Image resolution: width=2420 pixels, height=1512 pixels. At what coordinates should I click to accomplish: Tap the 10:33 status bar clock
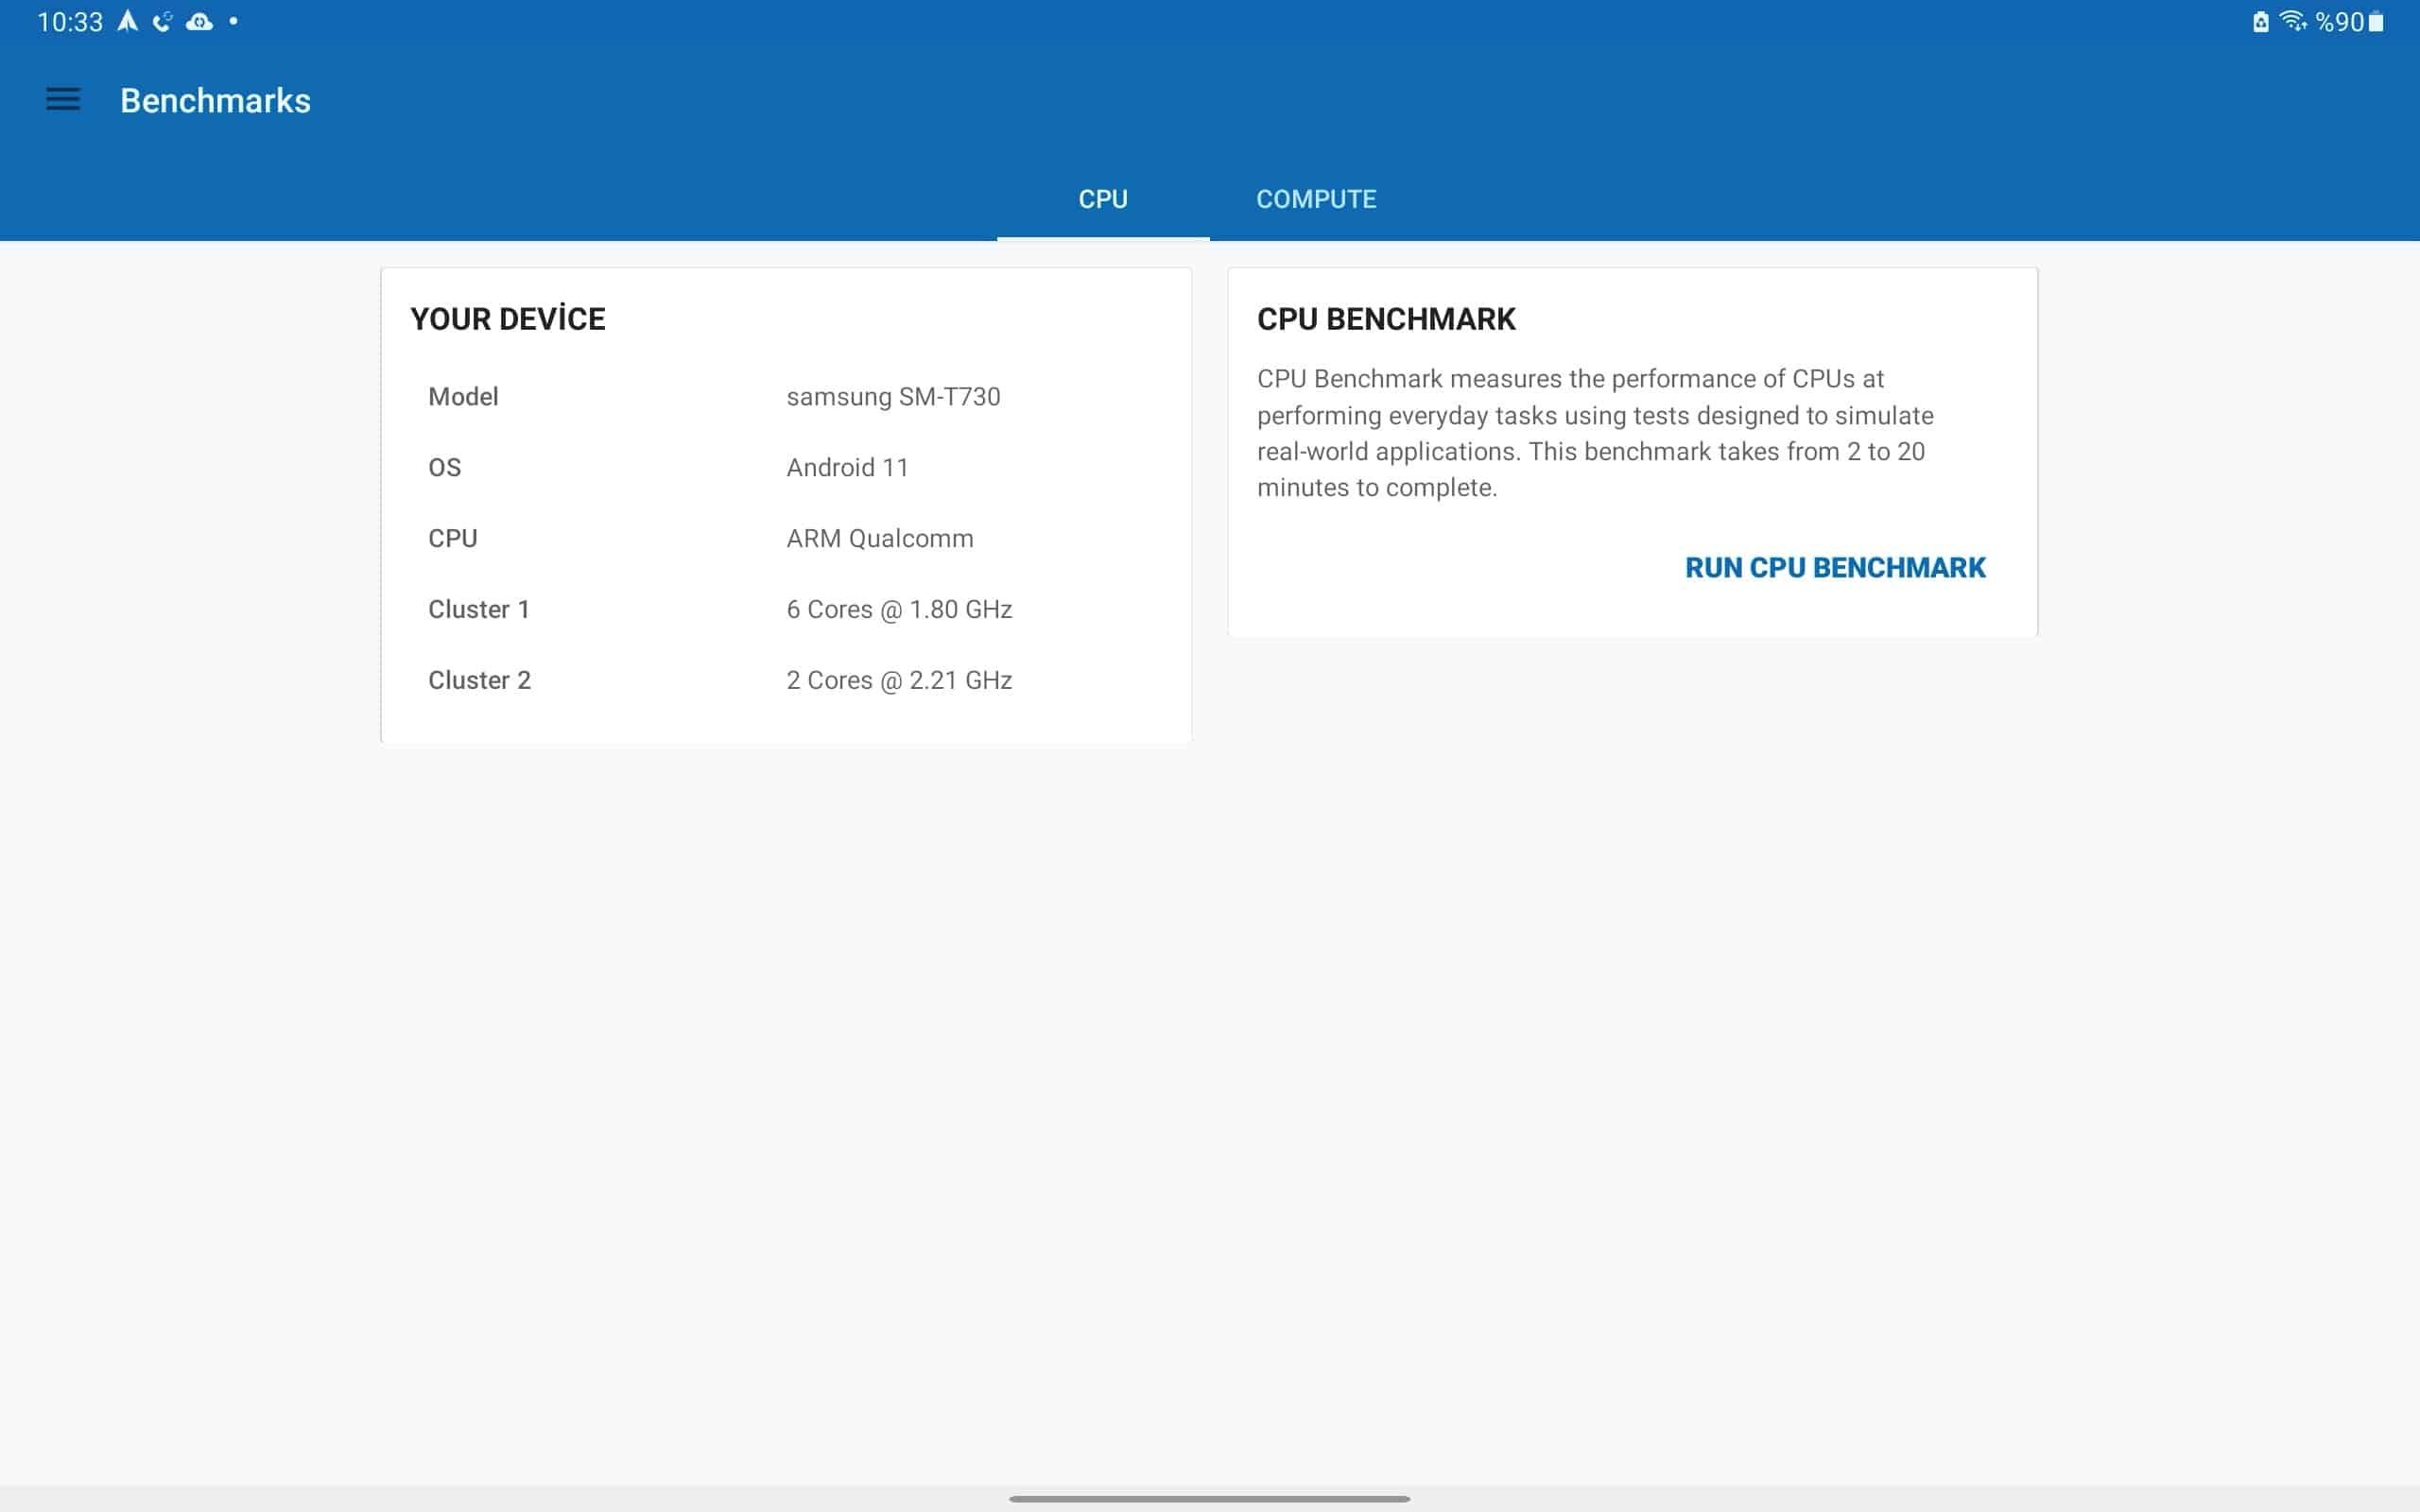coord(70,22)
